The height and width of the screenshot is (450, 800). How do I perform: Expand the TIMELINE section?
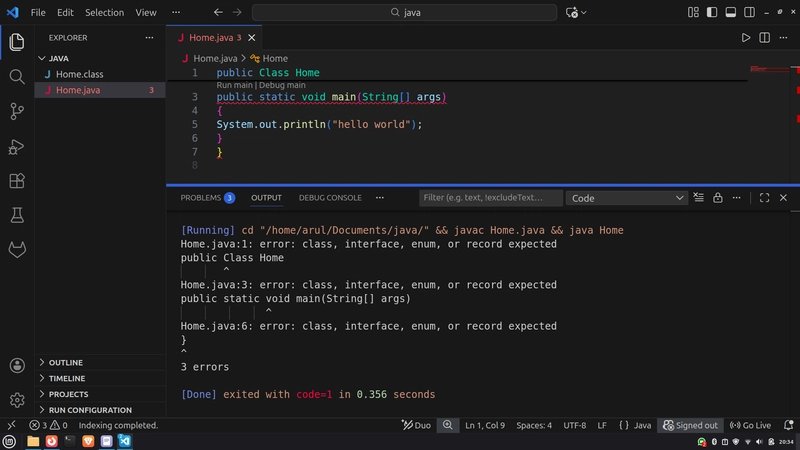pyautogui.click(x=67, y=378)
